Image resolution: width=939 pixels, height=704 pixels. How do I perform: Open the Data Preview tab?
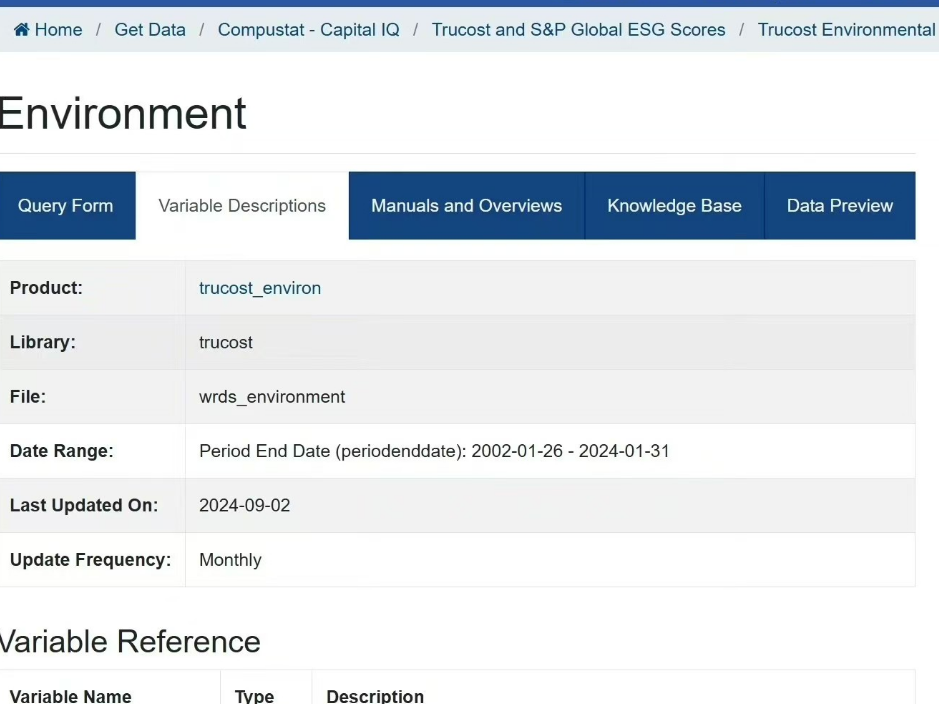[839, 205]
